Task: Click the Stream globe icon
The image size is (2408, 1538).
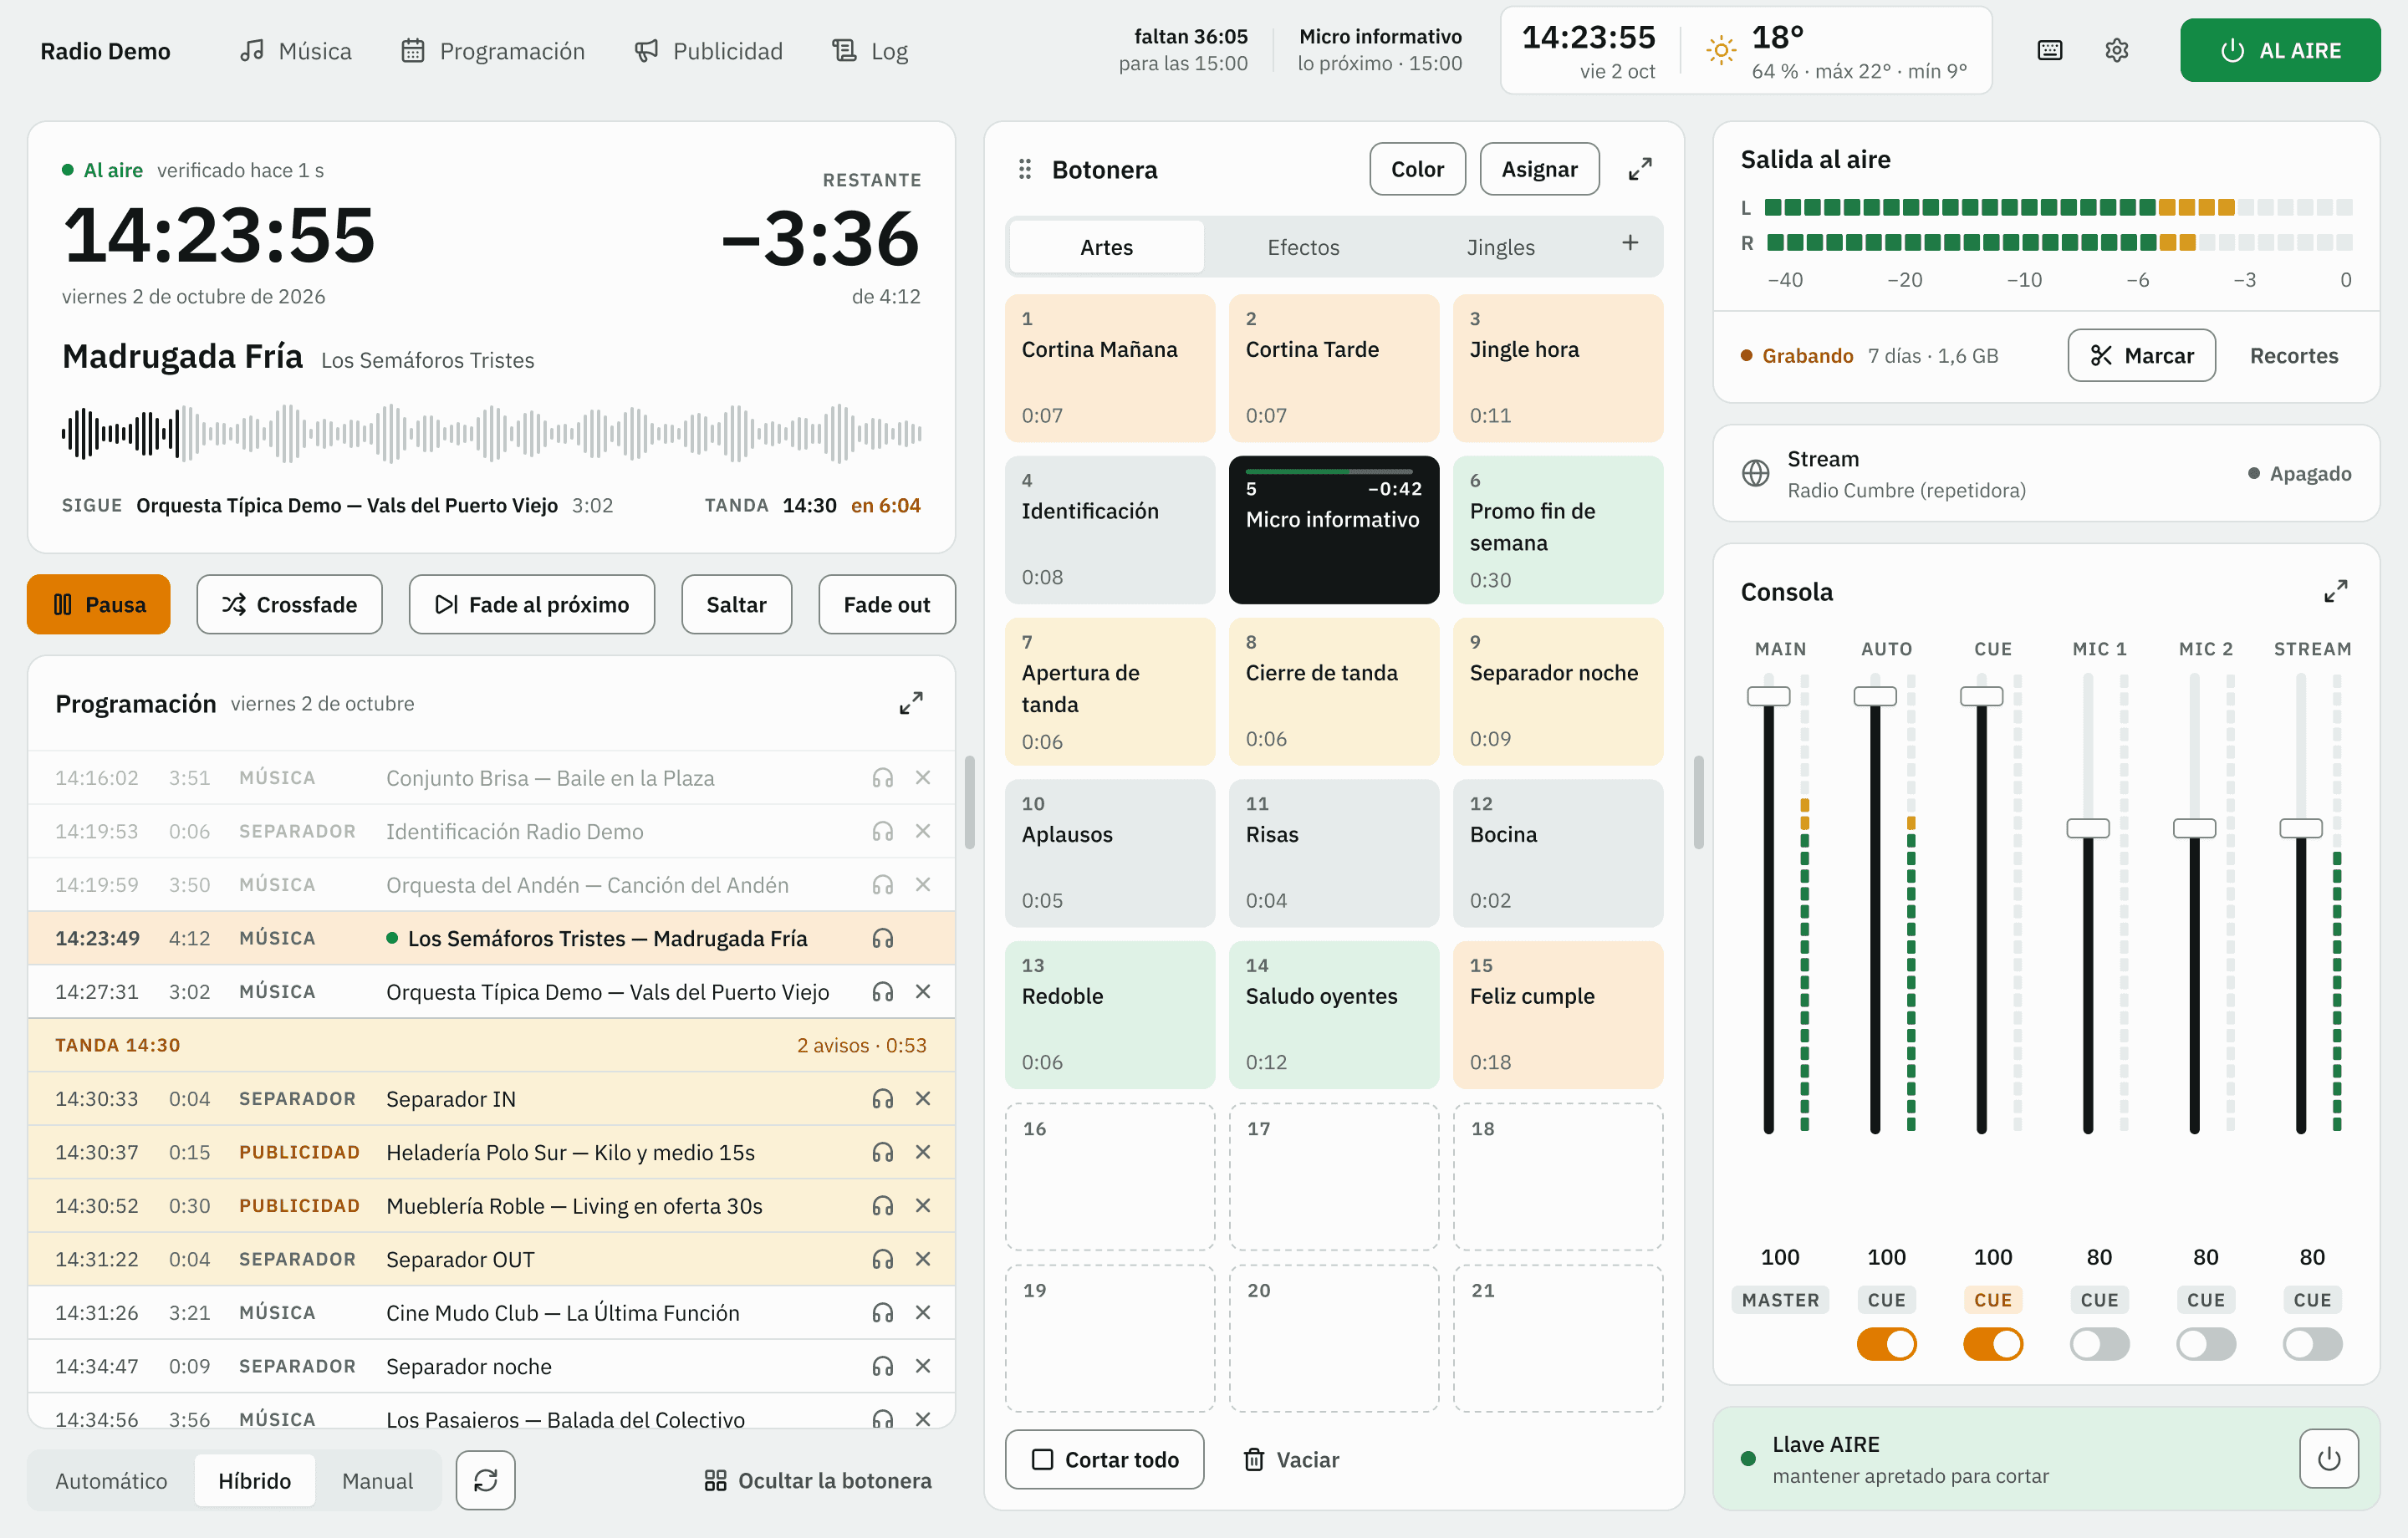Action: (x=1755, y=473)
